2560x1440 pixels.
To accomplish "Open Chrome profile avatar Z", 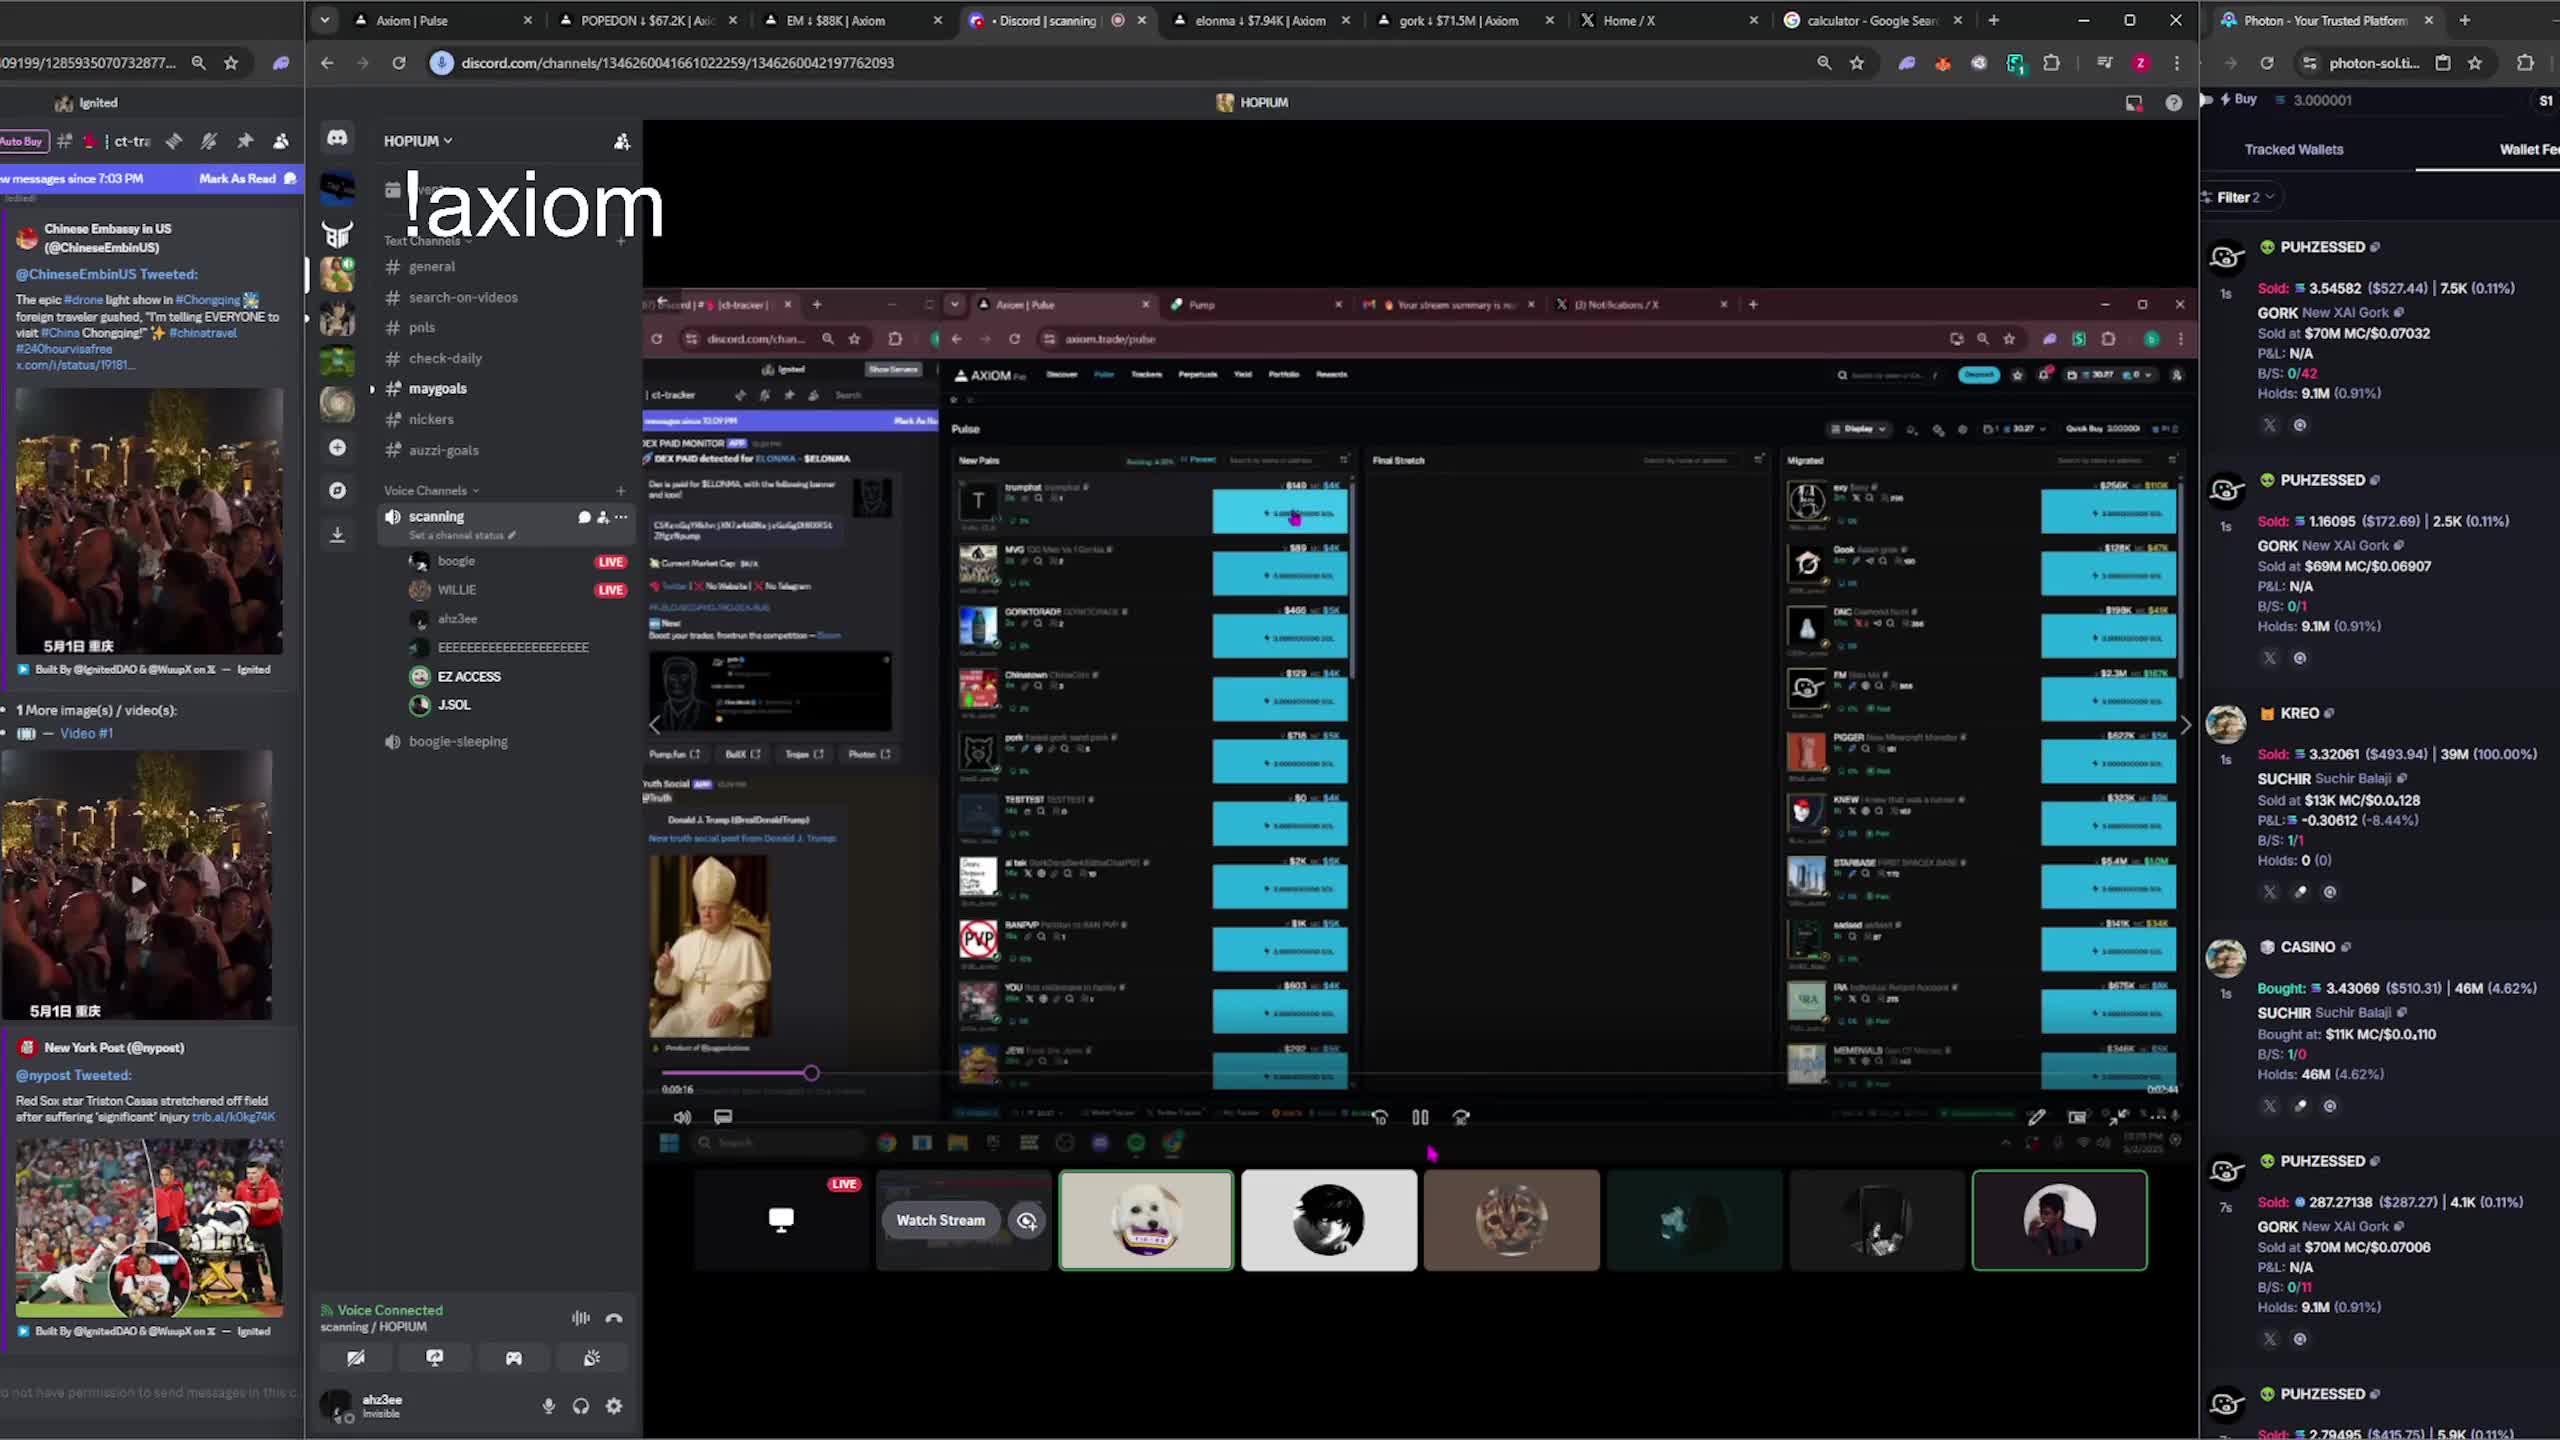I will click(x=2140, y=63).
